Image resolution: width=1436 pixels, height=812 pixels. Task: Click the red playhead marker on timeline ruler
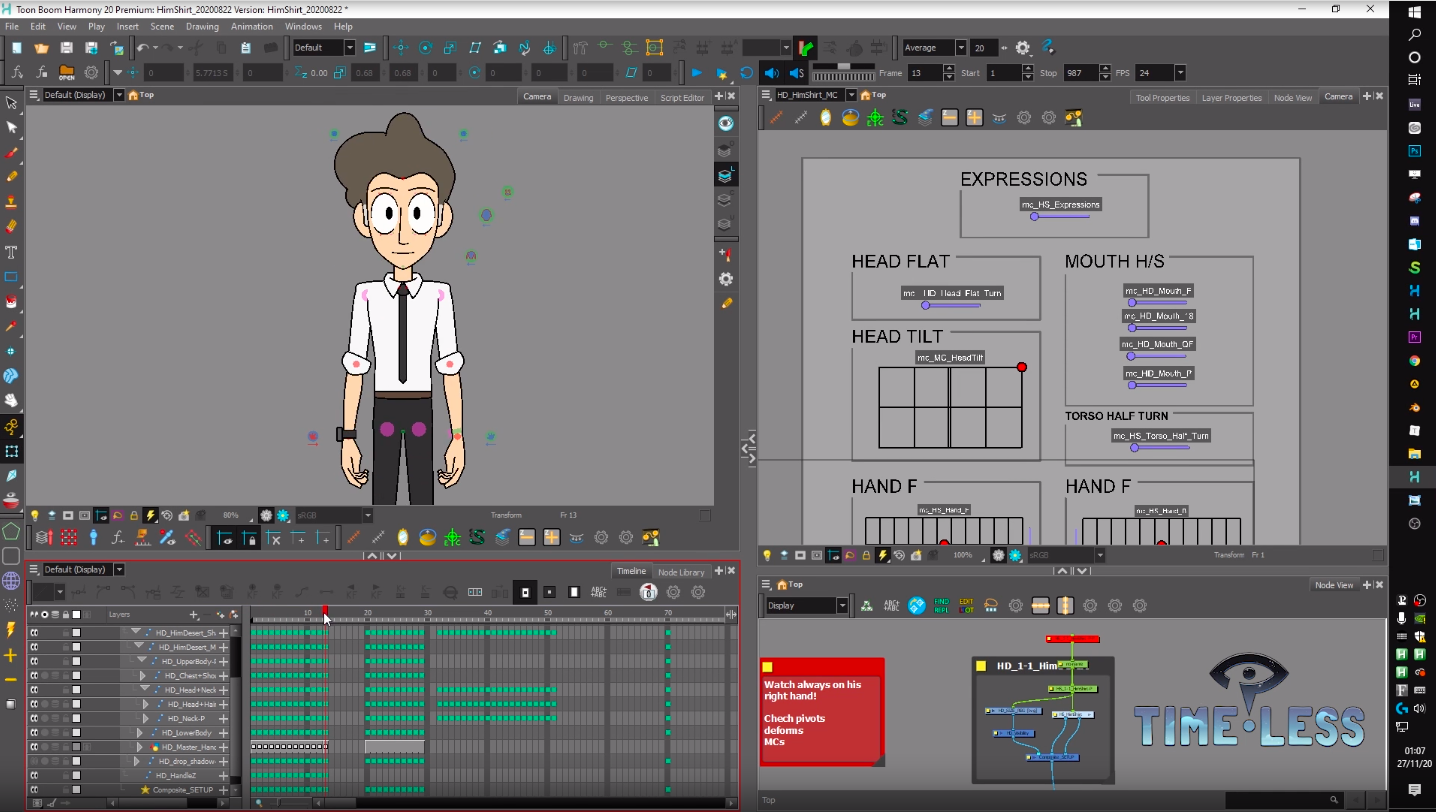[x=325, y=610]
